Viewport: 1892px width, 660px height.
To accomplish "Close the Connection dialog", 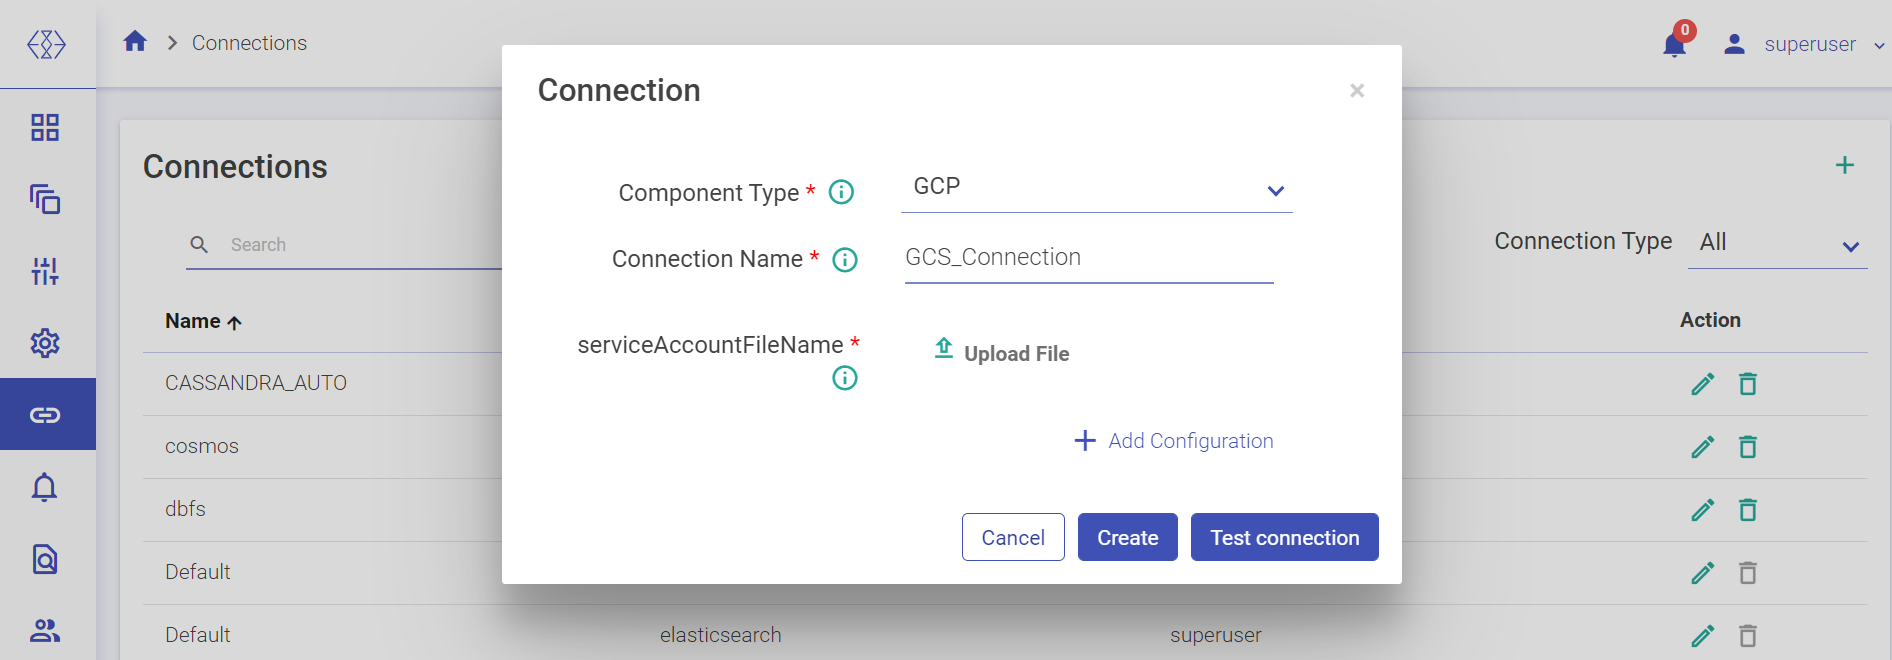I will (1357, 91).
